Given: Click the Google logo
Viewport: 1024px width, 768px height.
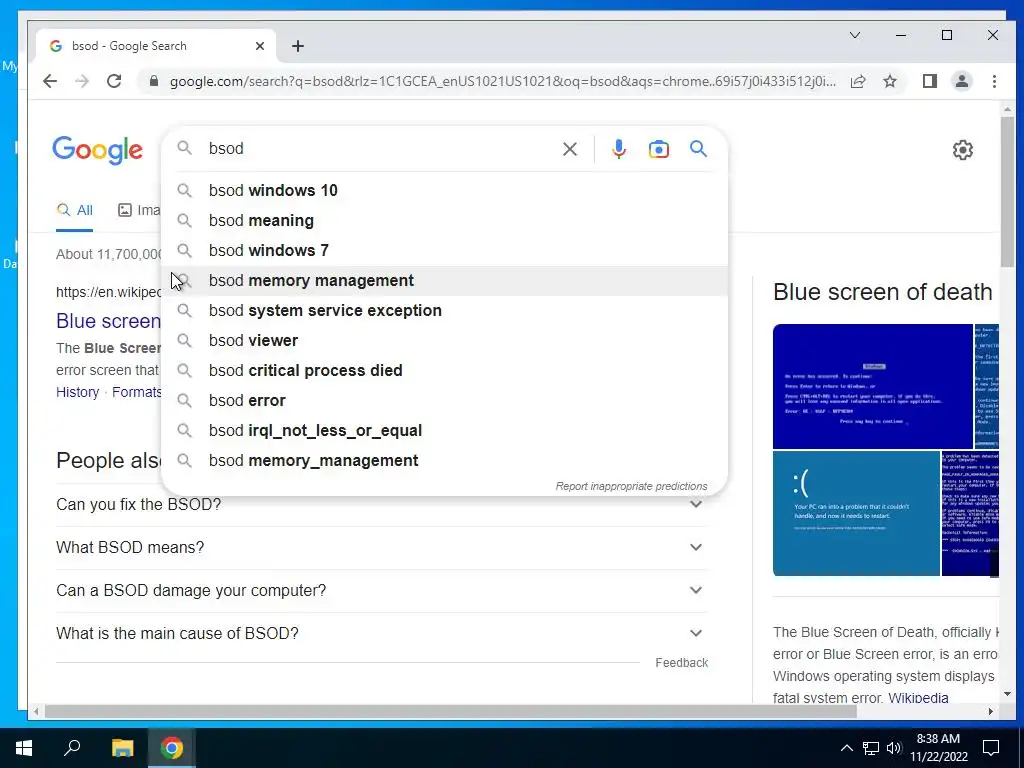Looking at the screenshot, I should (x=97, y=151).
